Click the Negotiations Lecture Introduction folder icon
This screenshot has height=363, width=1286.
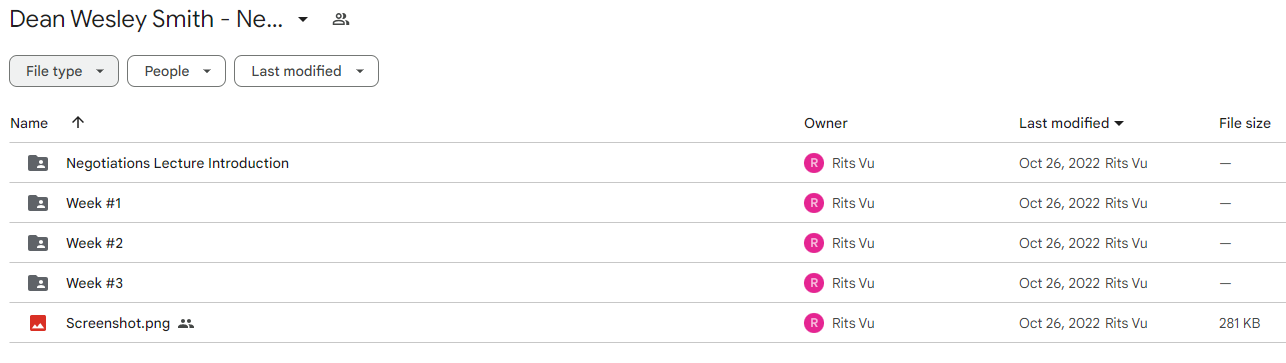(x=38, y=163)
